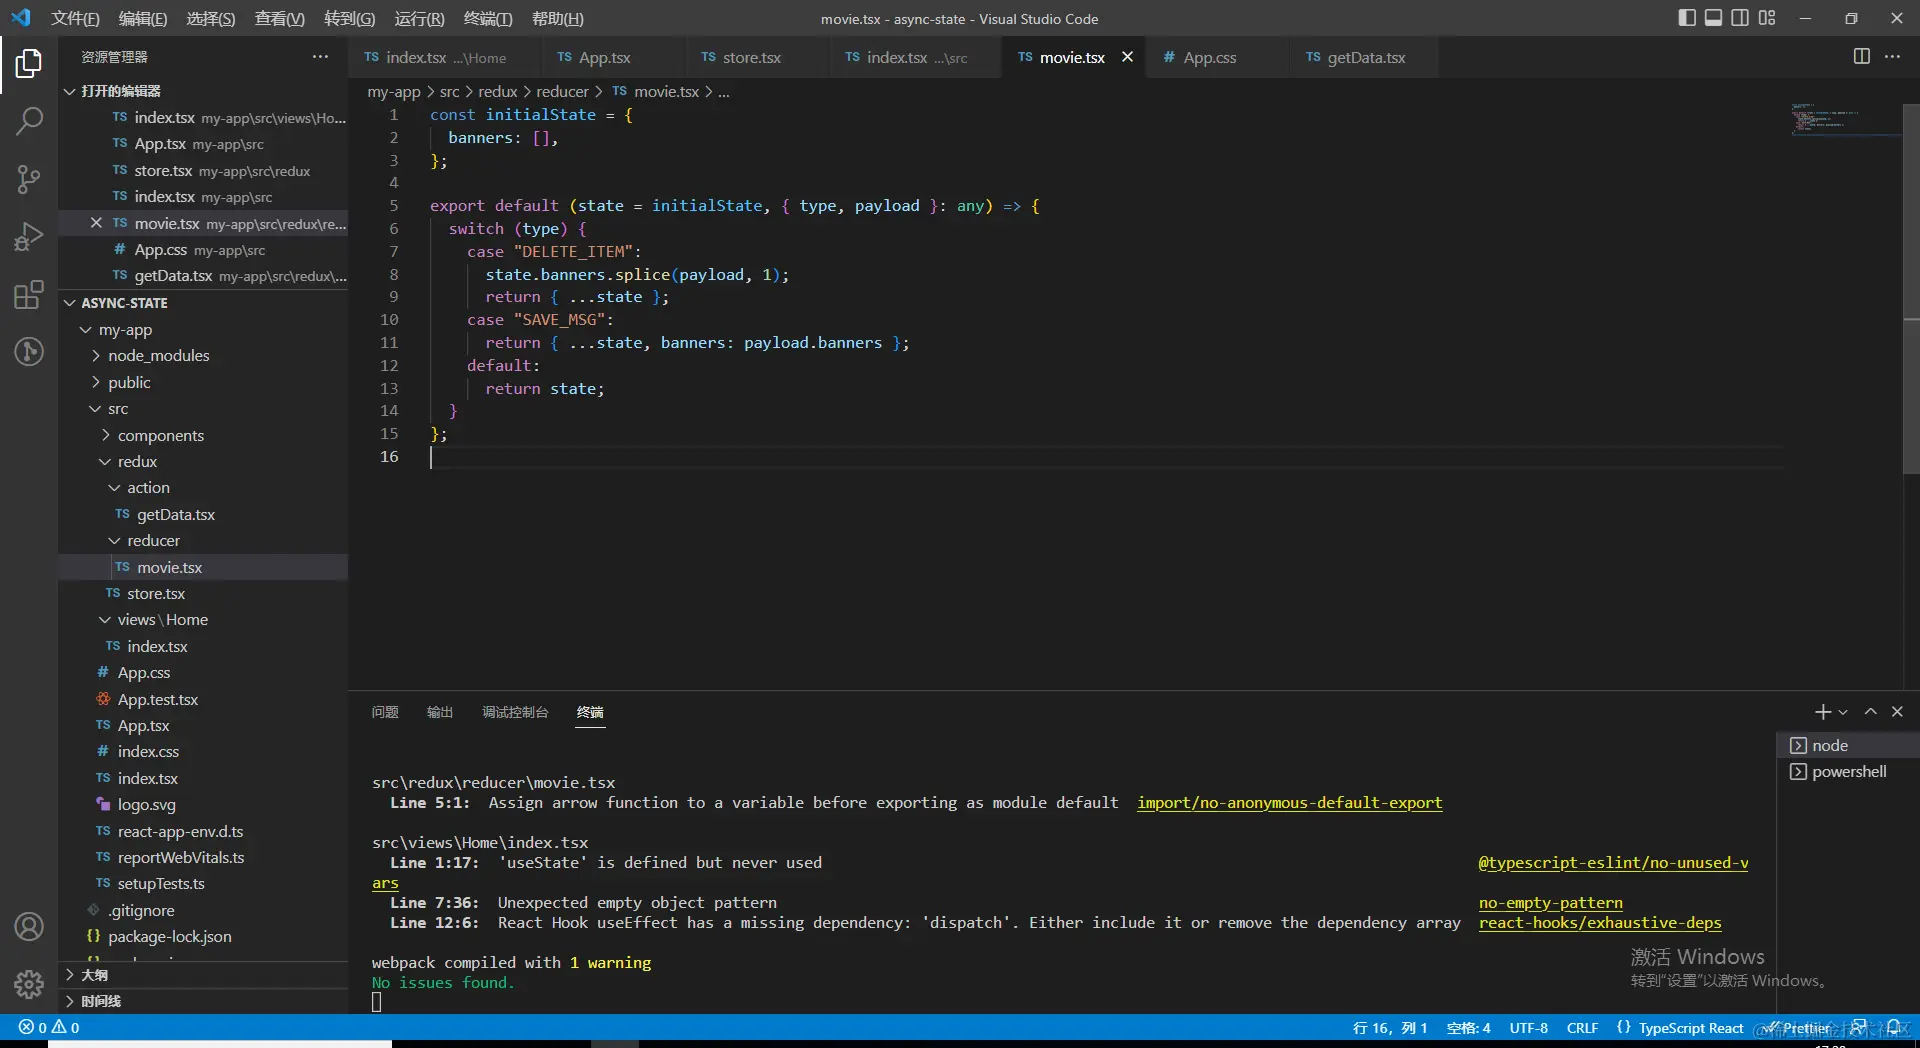This screenshot has width=1920, height=1048.
Task: Collapse the redux folder
Action: [x=137, y=462]
